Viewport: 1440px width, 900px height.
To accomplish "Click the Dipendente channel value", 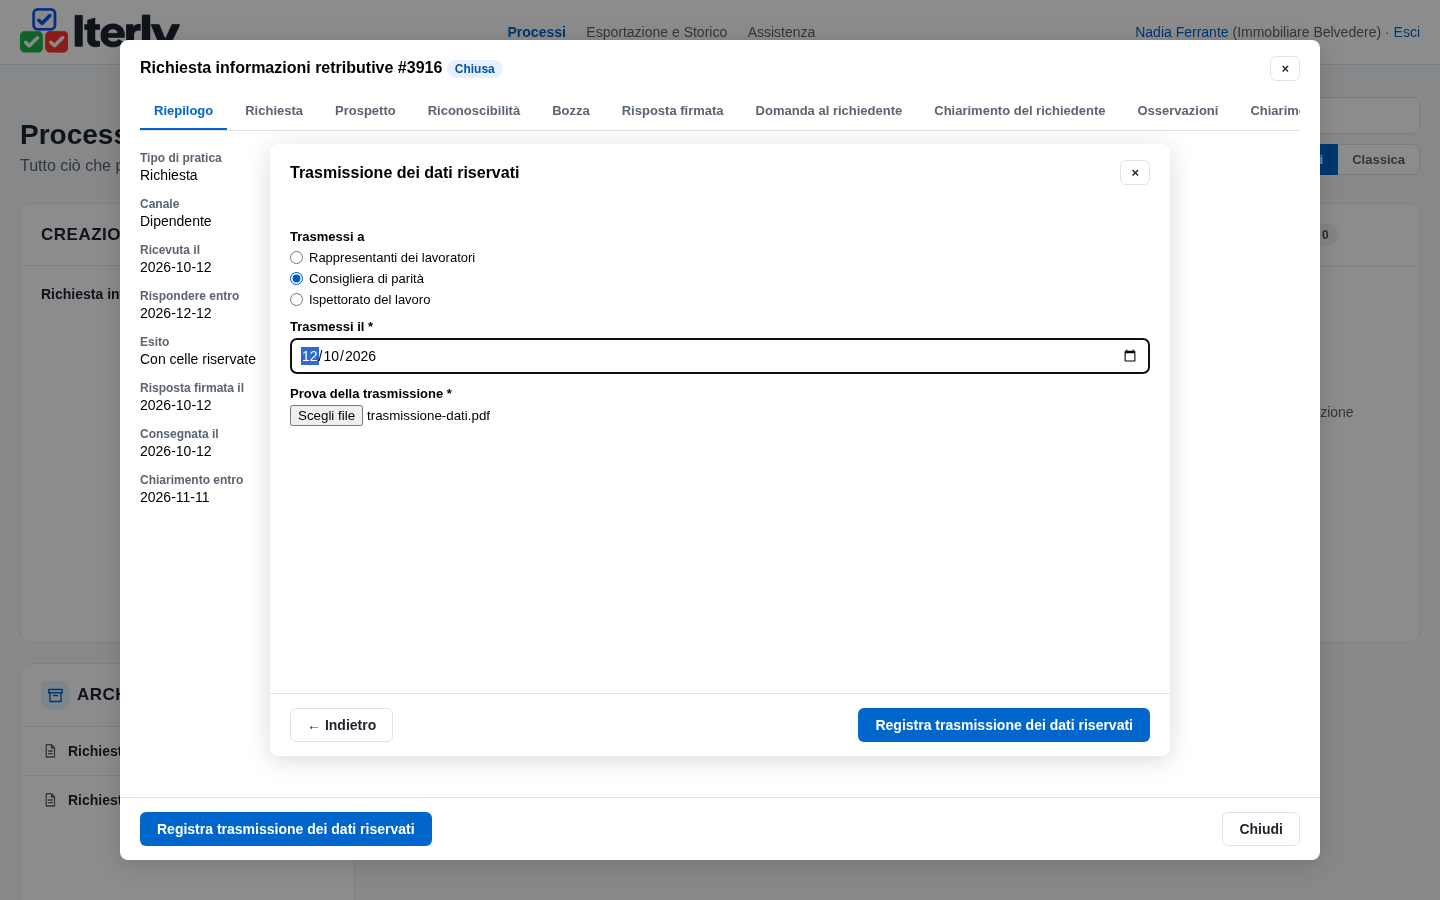I will tap(176, 221).
